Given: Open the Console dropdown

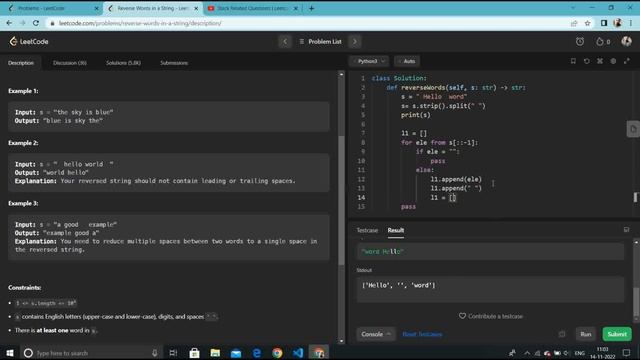Looking at the screenshot, I should coord(376,334).
